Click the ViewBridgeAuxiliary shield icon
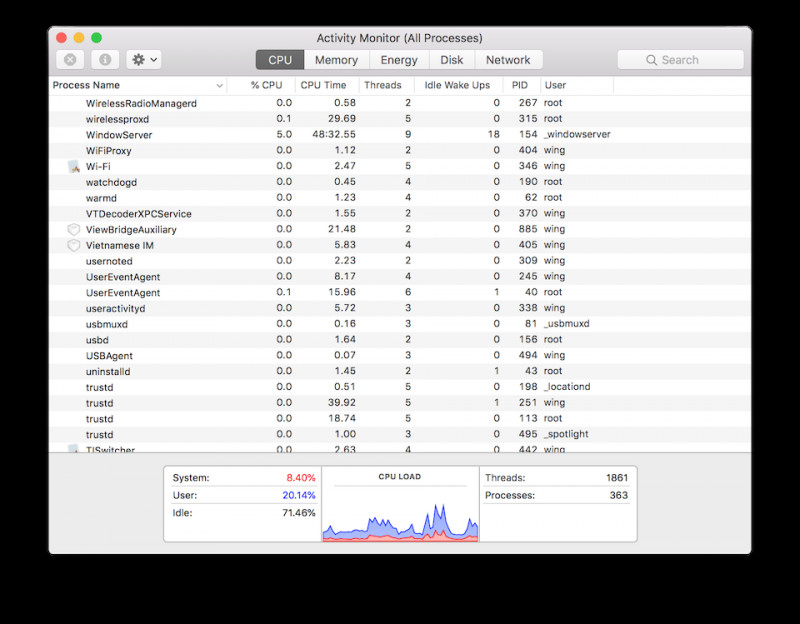 74,229
